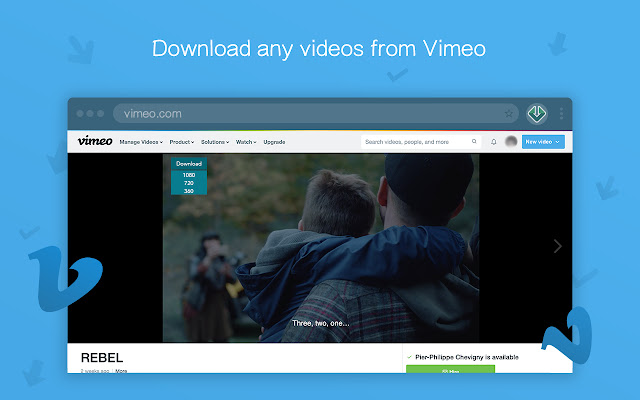Open notifications via the bell icon
The height and width of the screenshot is (400, 640).
[x=493, y=142]
